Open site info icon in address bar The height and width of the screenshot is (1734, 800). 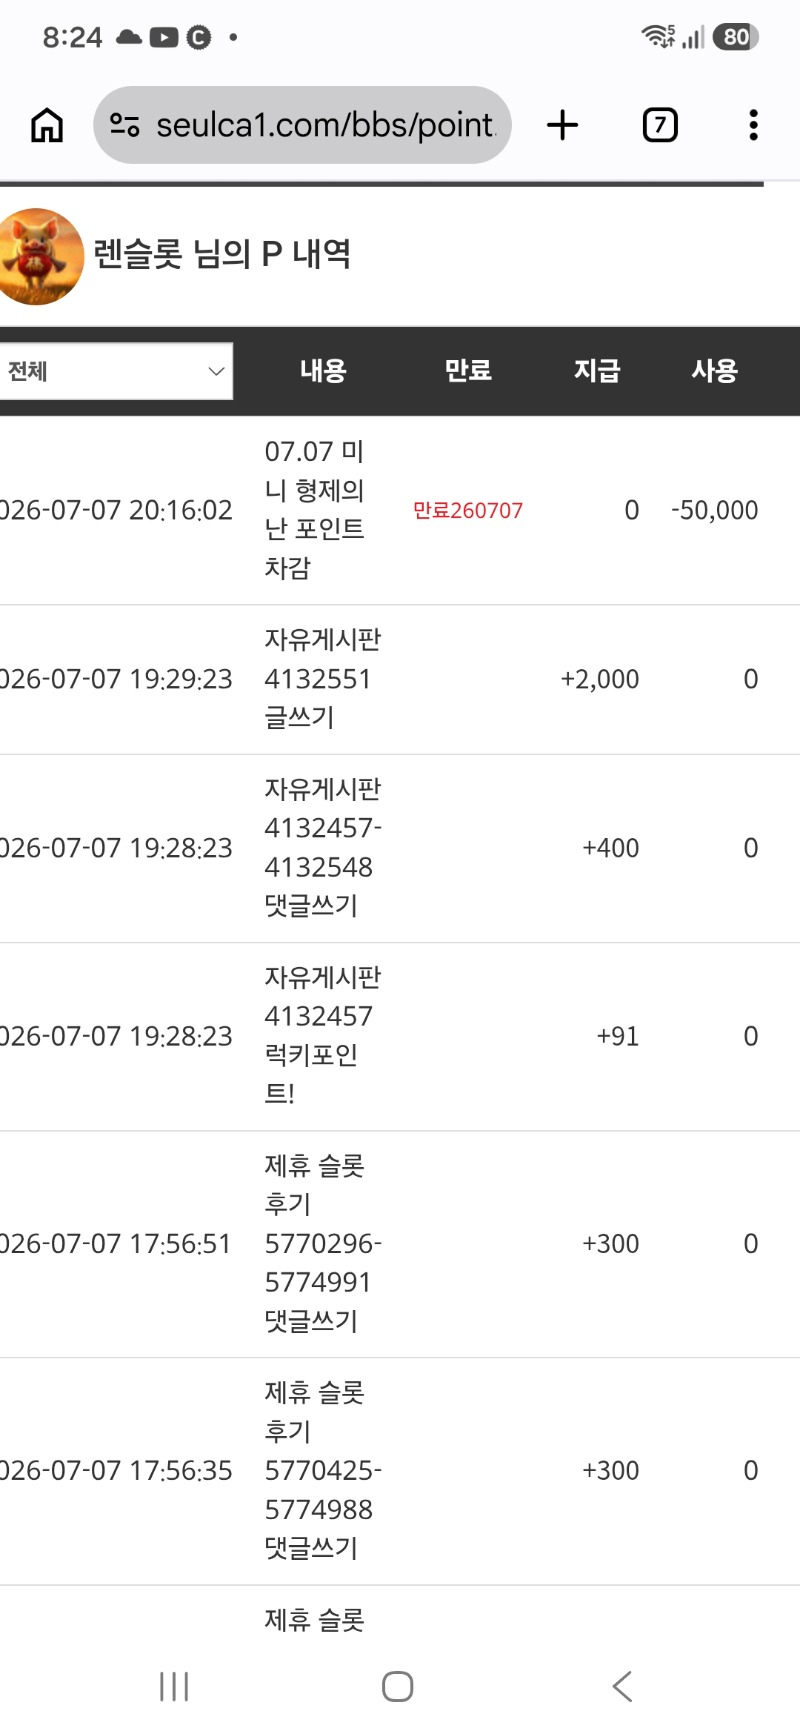124,125
